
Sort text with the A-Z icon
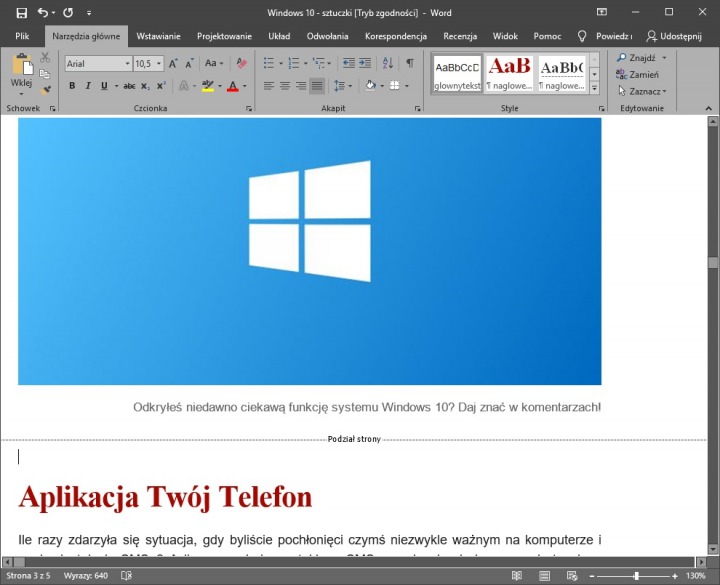(388, 63)
